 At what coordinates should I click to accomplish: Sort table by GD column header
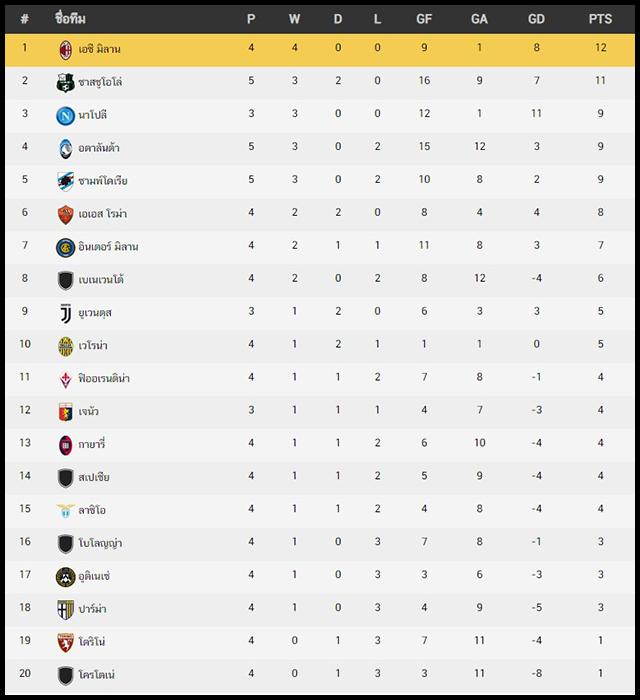[536, 19]
